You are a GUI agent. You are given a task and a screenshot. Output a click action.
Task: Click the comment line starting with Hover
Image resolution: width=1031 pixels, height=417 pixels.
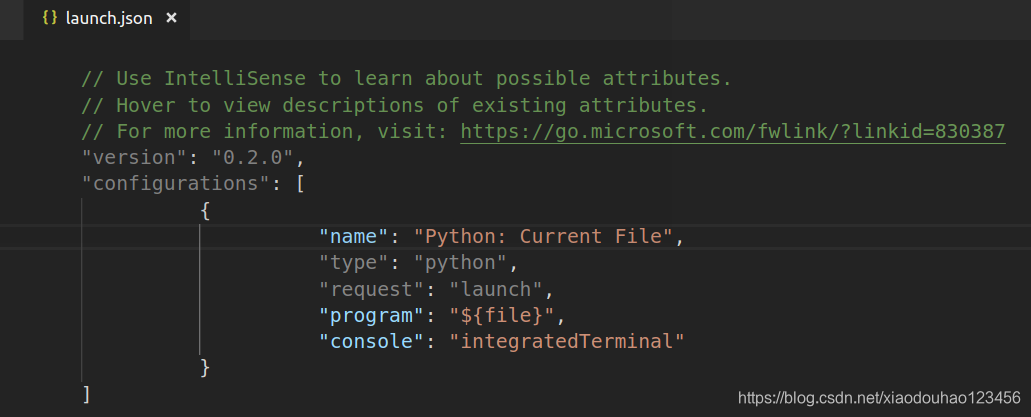[395, 105]
